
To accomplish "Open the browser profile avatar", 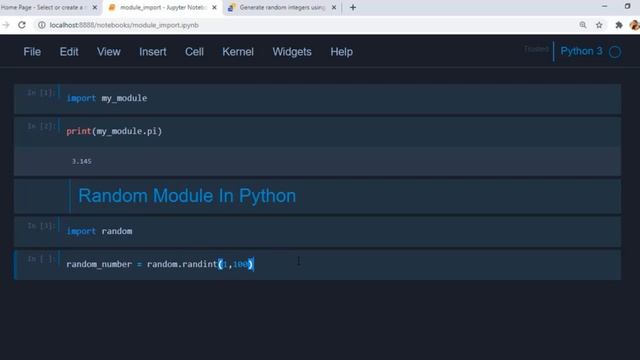I will 635,25.
